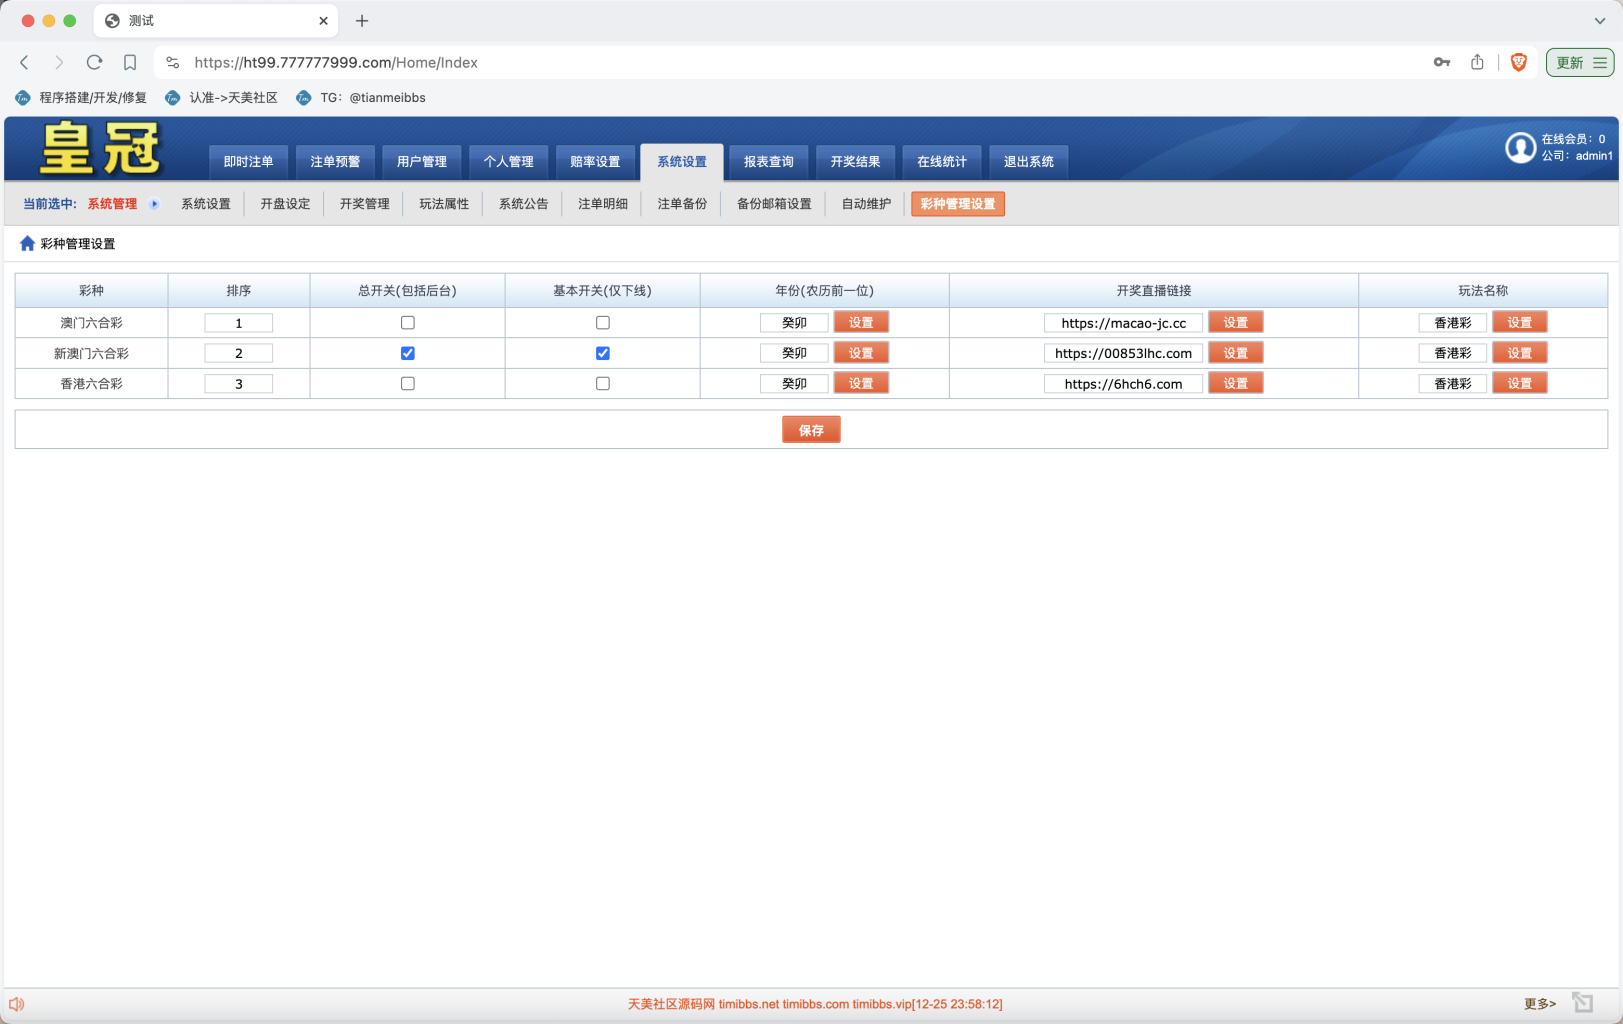The image size is (1623, 1024).
Task: Expand the tab list chevron at top right
Action: coord(1599,21)
